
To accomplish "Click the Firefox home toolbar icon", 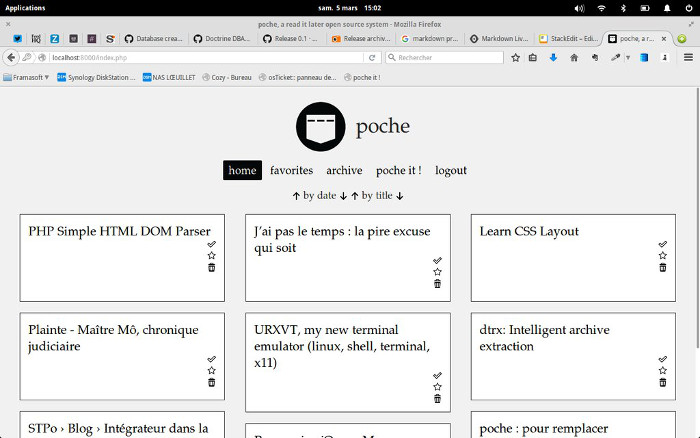I will [573, 57].
